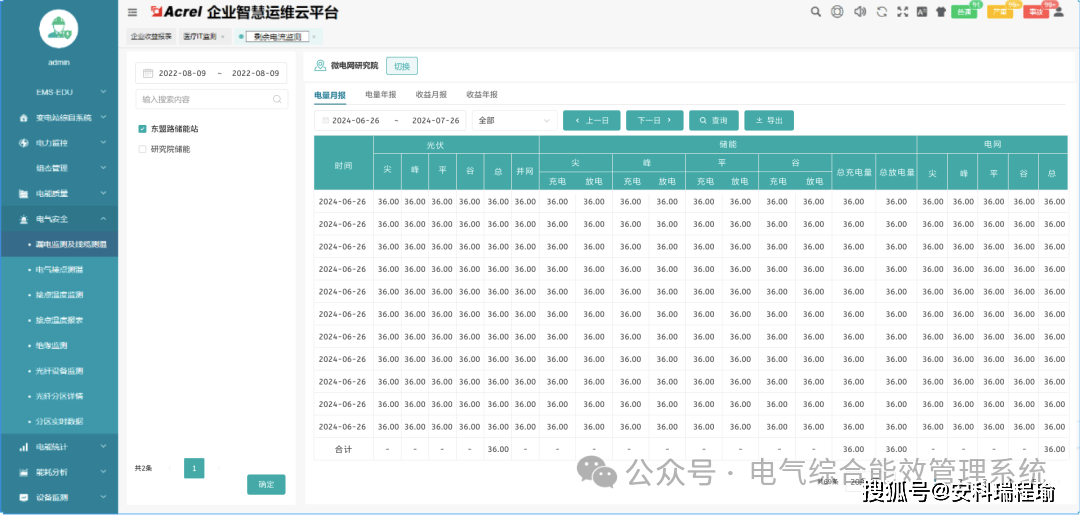Image resolution: width=1080 pixels, height=515 pixels.
Task: Switch to the 电量年报 tab
Action: pos(380,94)
